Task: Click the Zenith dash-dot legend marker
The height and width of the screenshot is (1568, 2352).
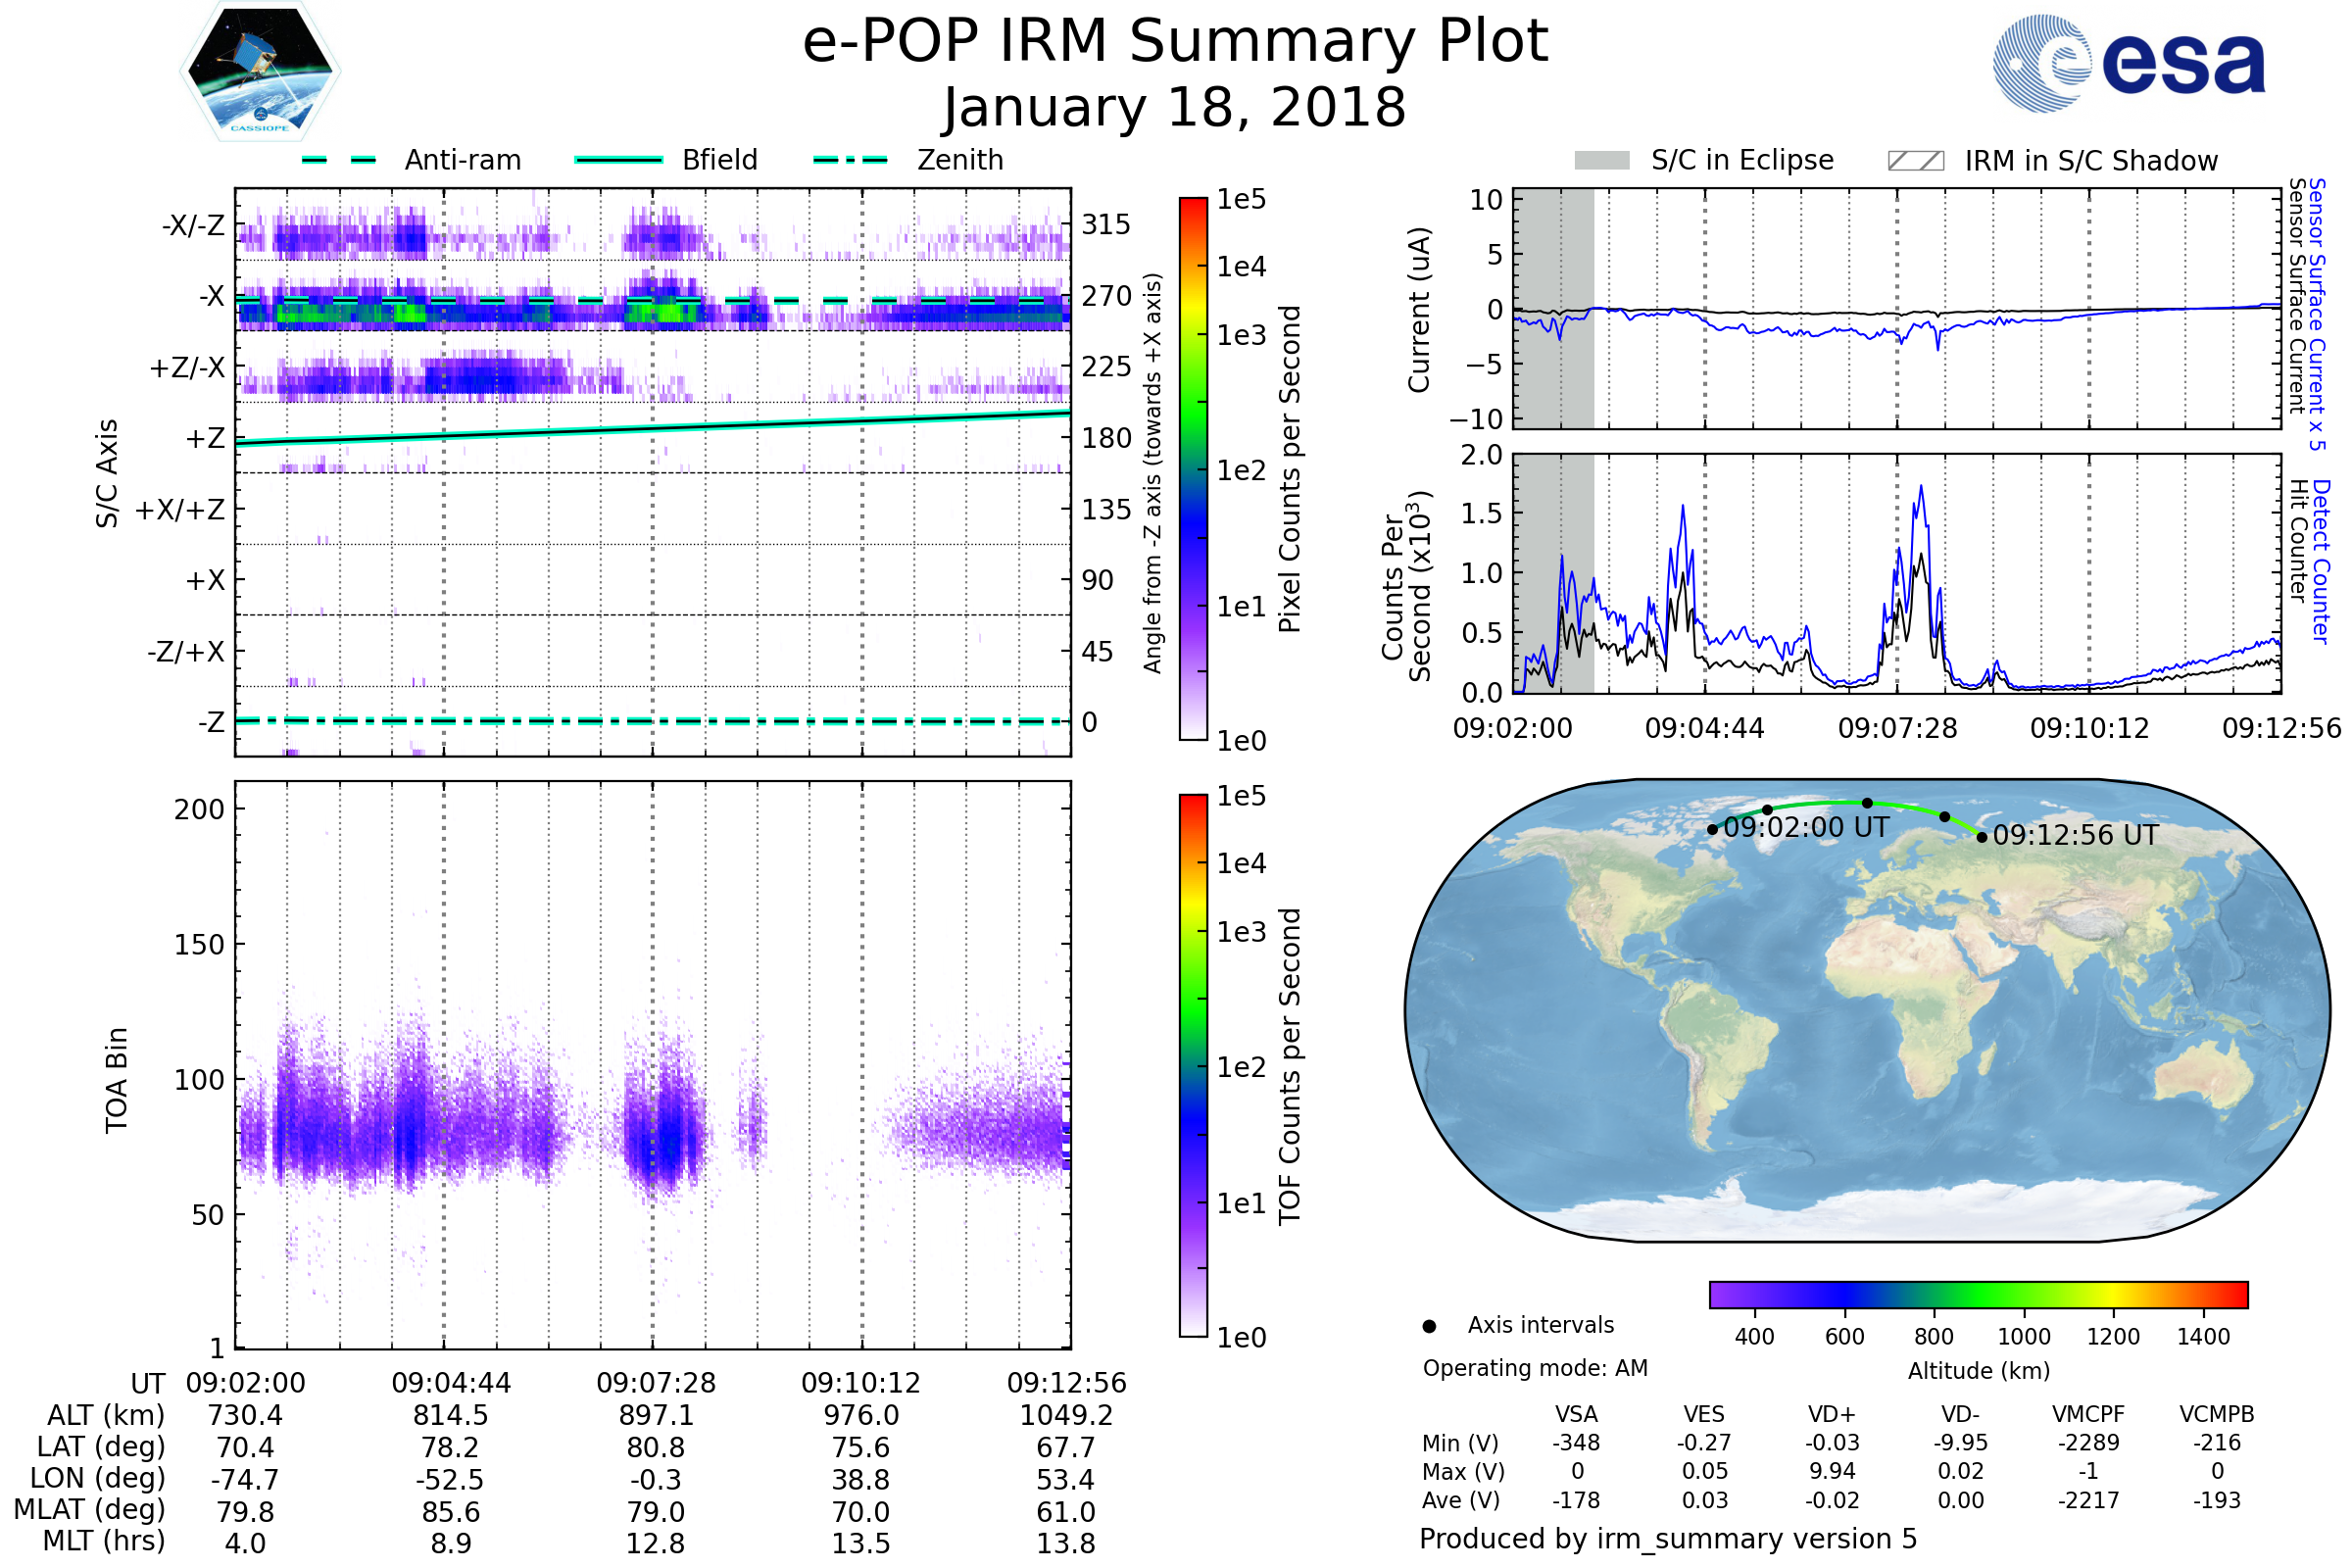Action: (851, 160)
